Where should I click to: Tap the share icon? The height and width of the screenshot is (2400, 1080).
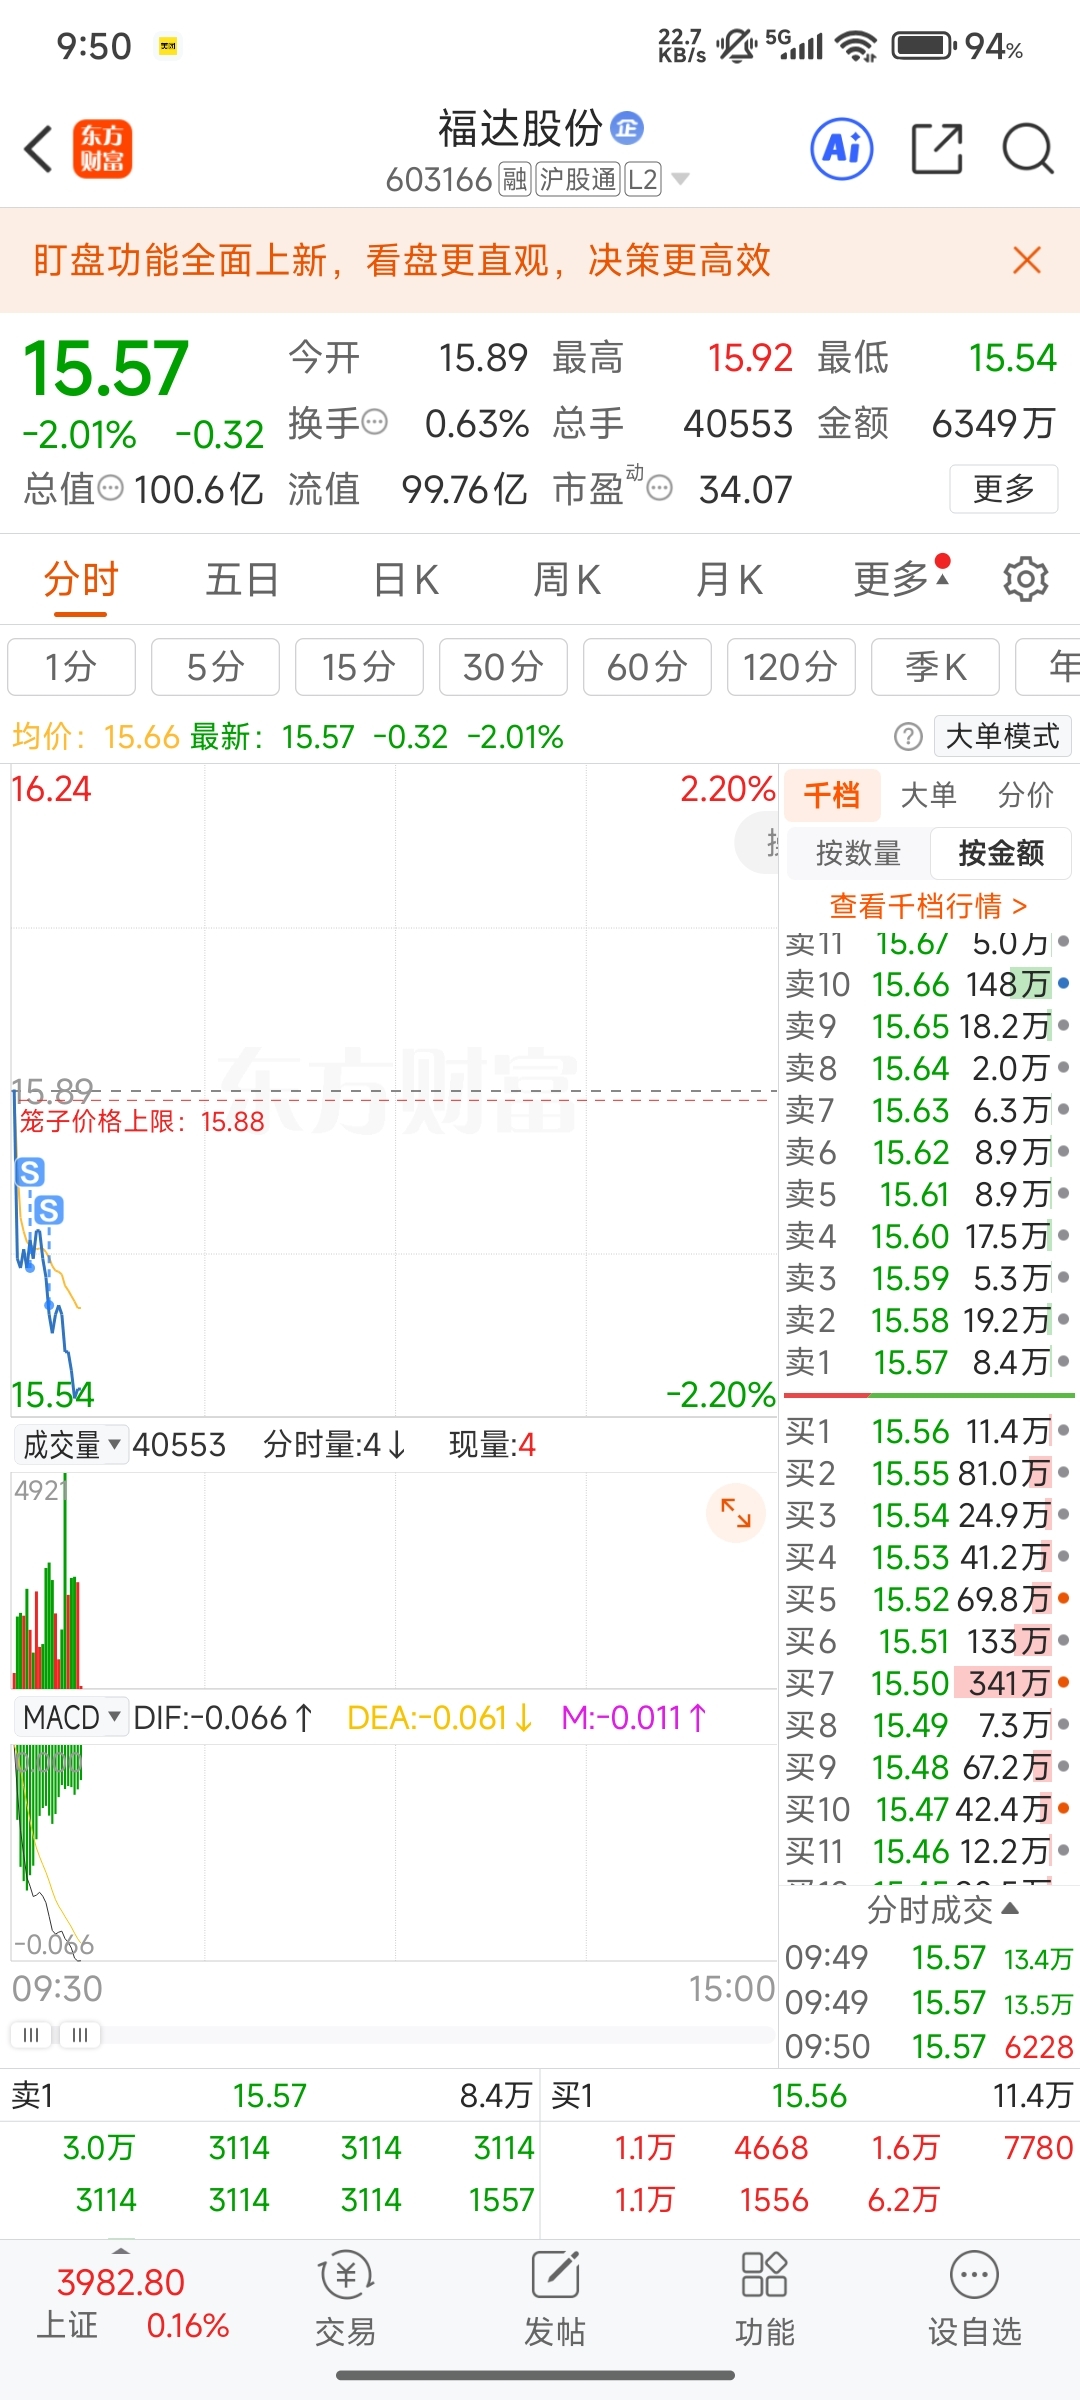(x=937, y=149)
